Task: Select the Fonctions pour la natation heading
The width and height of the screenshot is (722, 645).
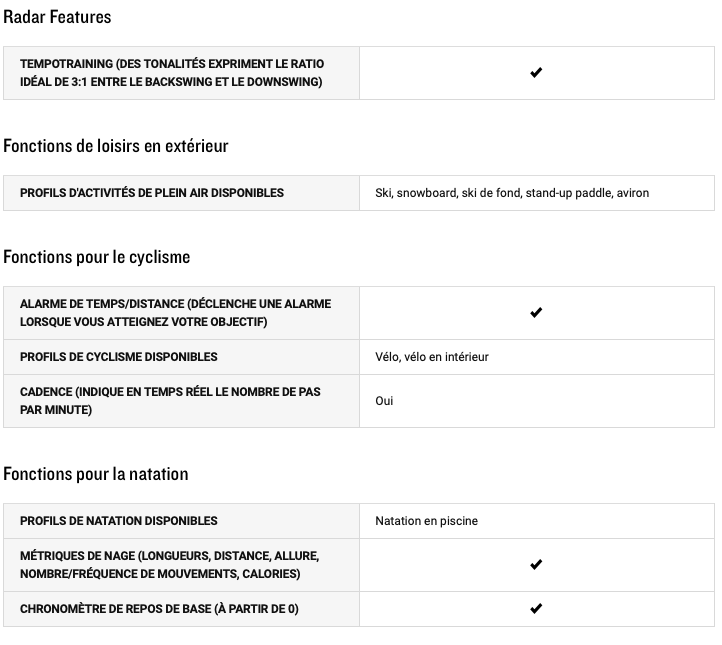Action: click(x=96, y=474)
